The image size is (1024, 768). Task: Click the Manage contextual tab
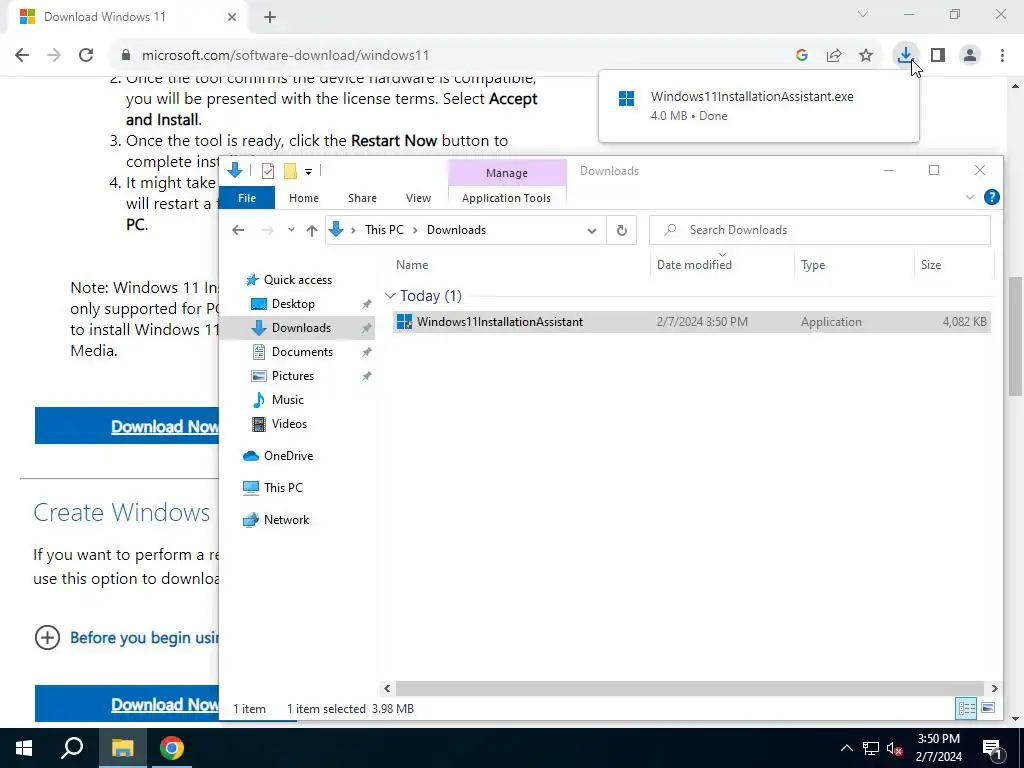coord(507,173)
